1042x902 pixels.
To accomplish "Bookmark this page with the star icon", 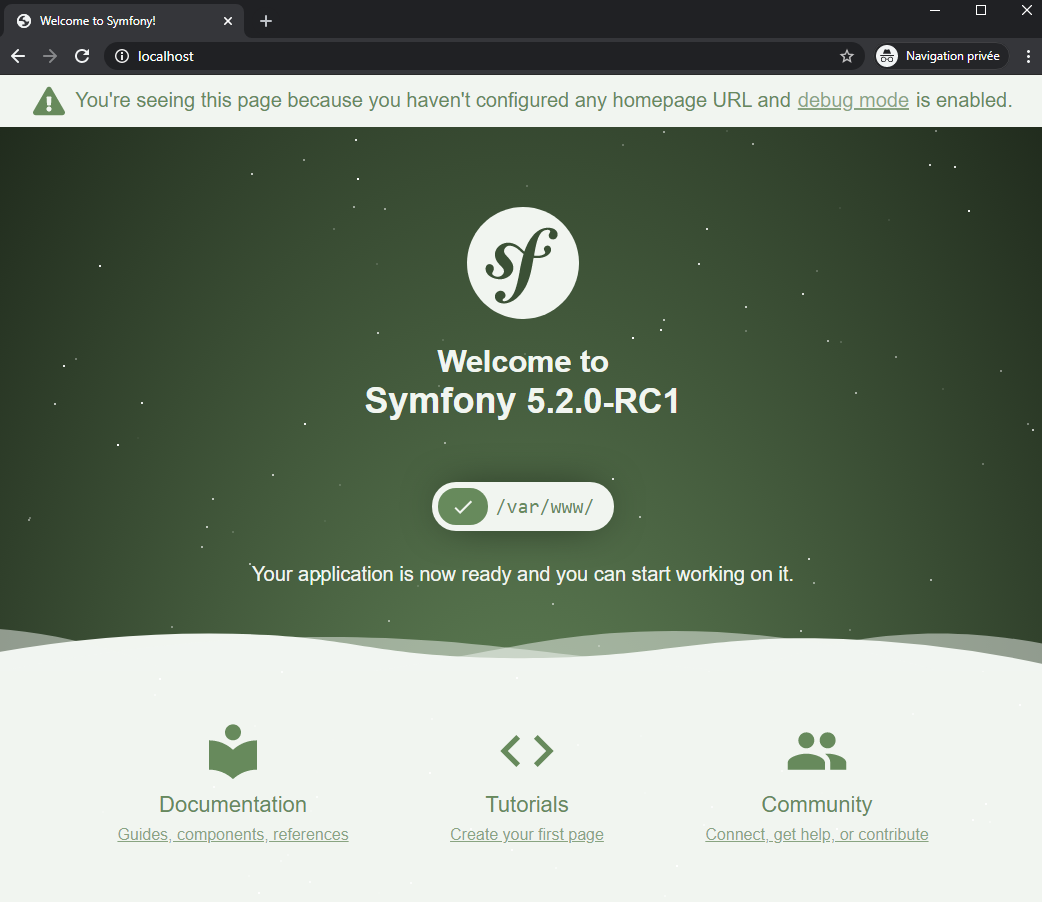I will coord(847,56).
